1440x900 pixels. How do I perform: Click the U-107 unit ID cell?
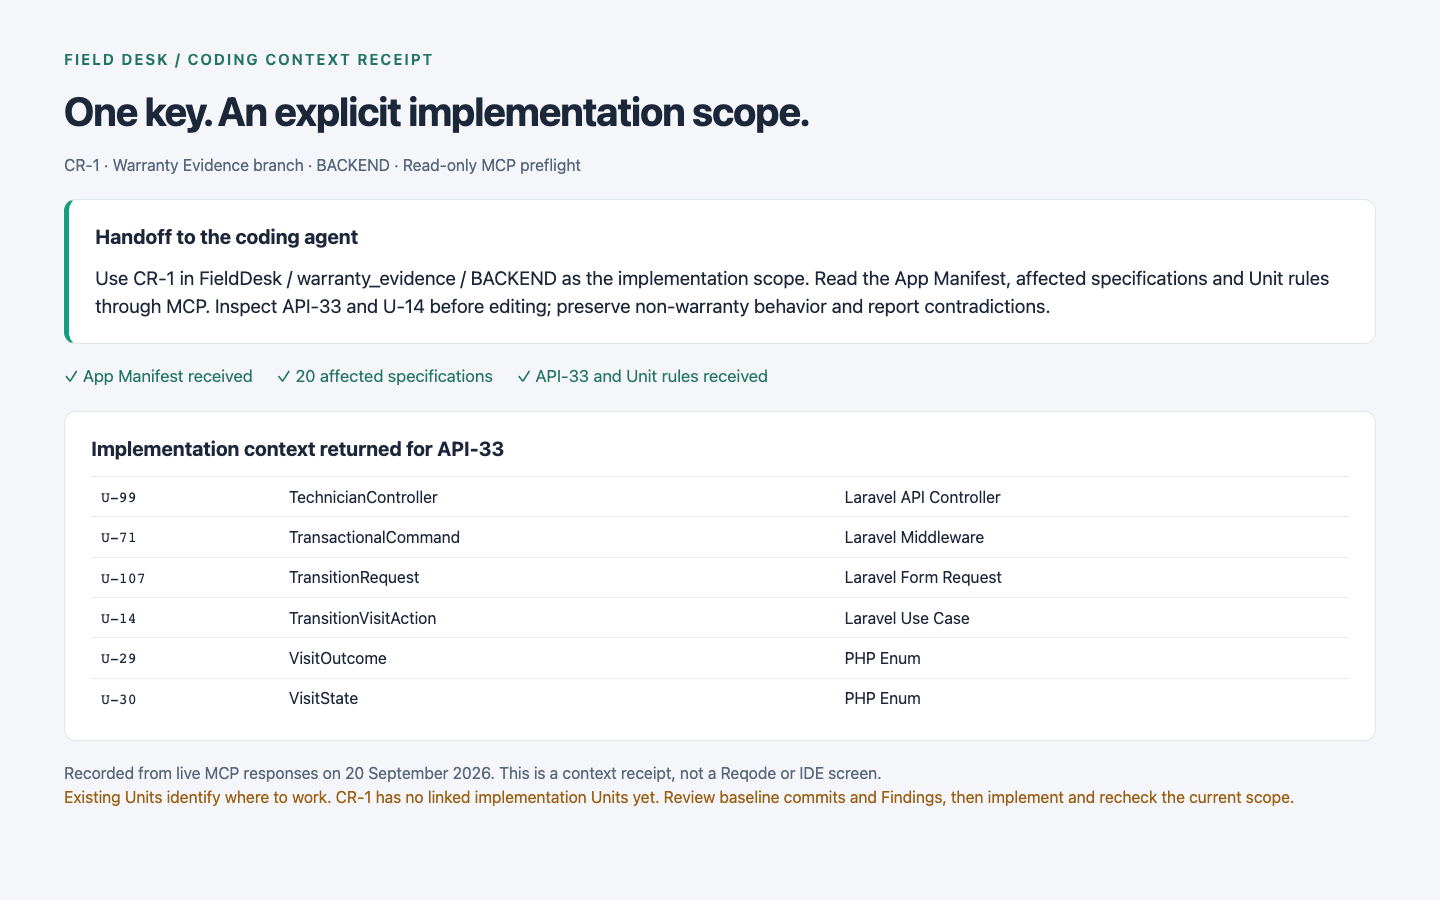click(123, 578)
